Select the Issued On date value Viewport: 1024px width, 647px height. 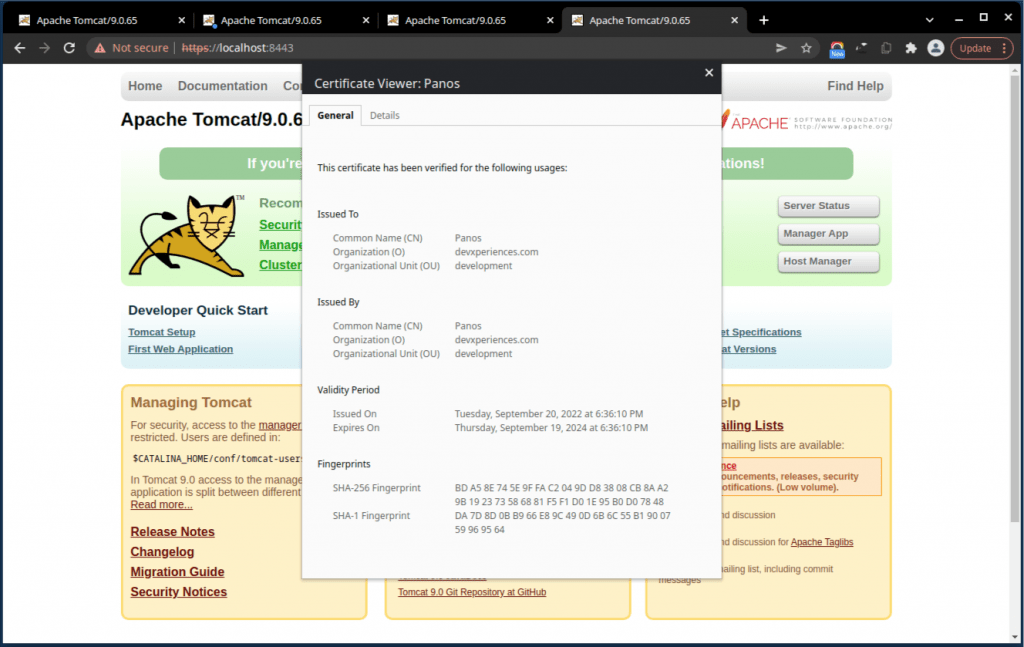coord(549,414)
